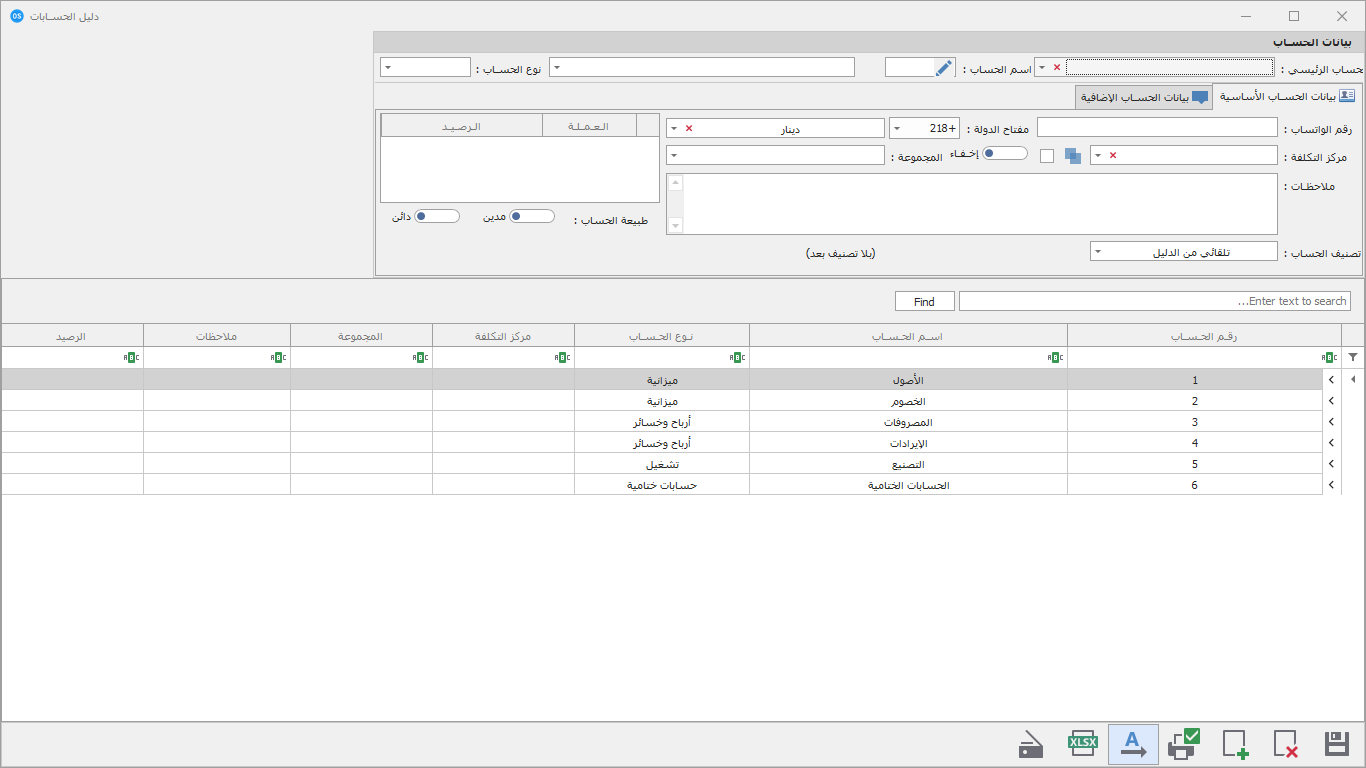Select the الخصوم cell in the grid
The height and width of the screenshot is (768, 1366).
(908, 401)
